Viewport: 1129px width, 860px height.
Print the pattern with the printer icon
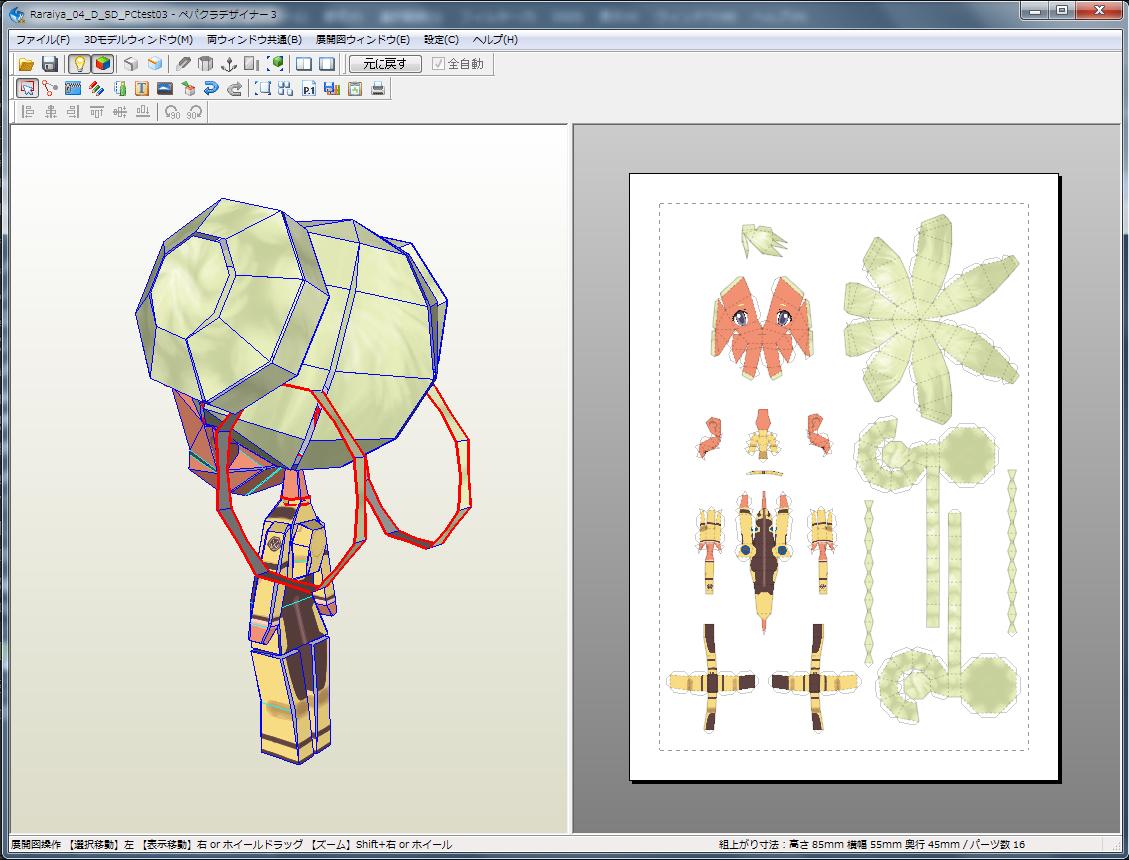point(378,89)
